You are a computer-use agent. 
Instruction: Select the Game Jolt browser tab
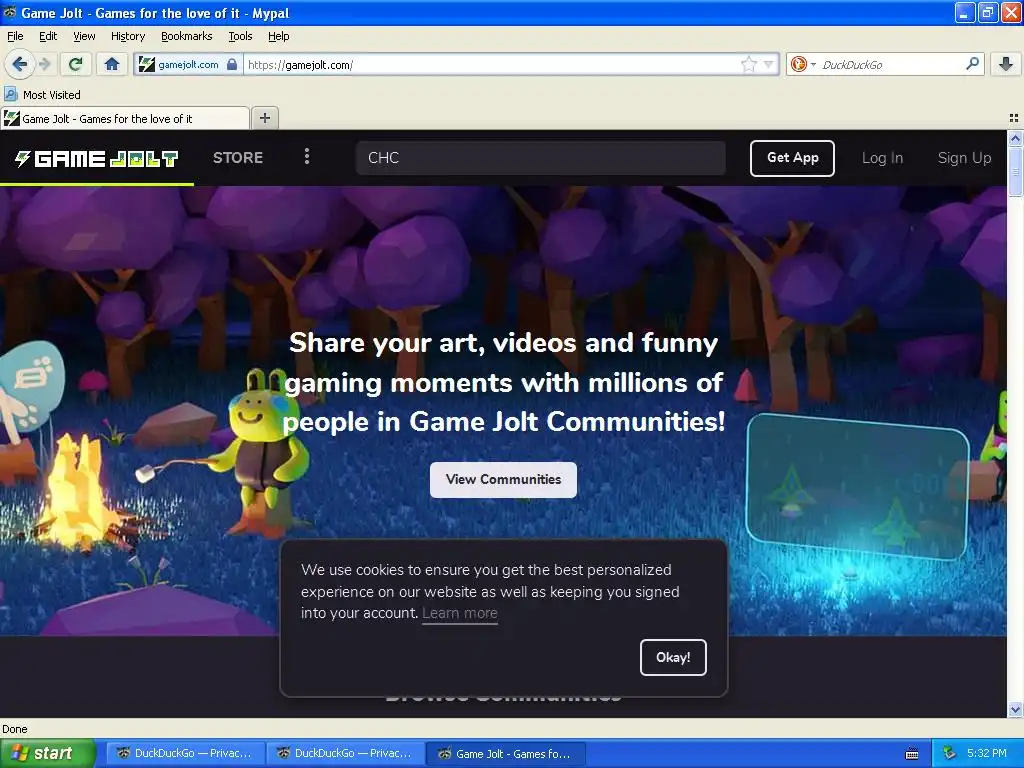(x=125, y=118)
